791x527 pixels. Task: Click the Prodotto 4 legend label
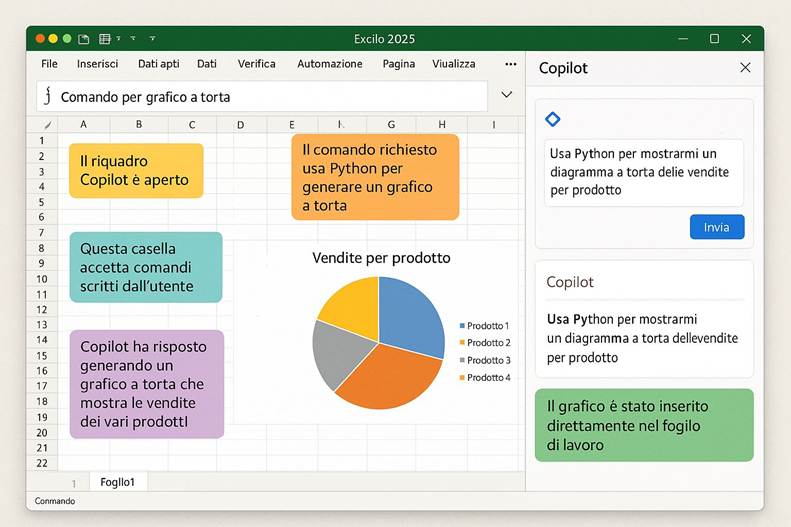(489, 377)
